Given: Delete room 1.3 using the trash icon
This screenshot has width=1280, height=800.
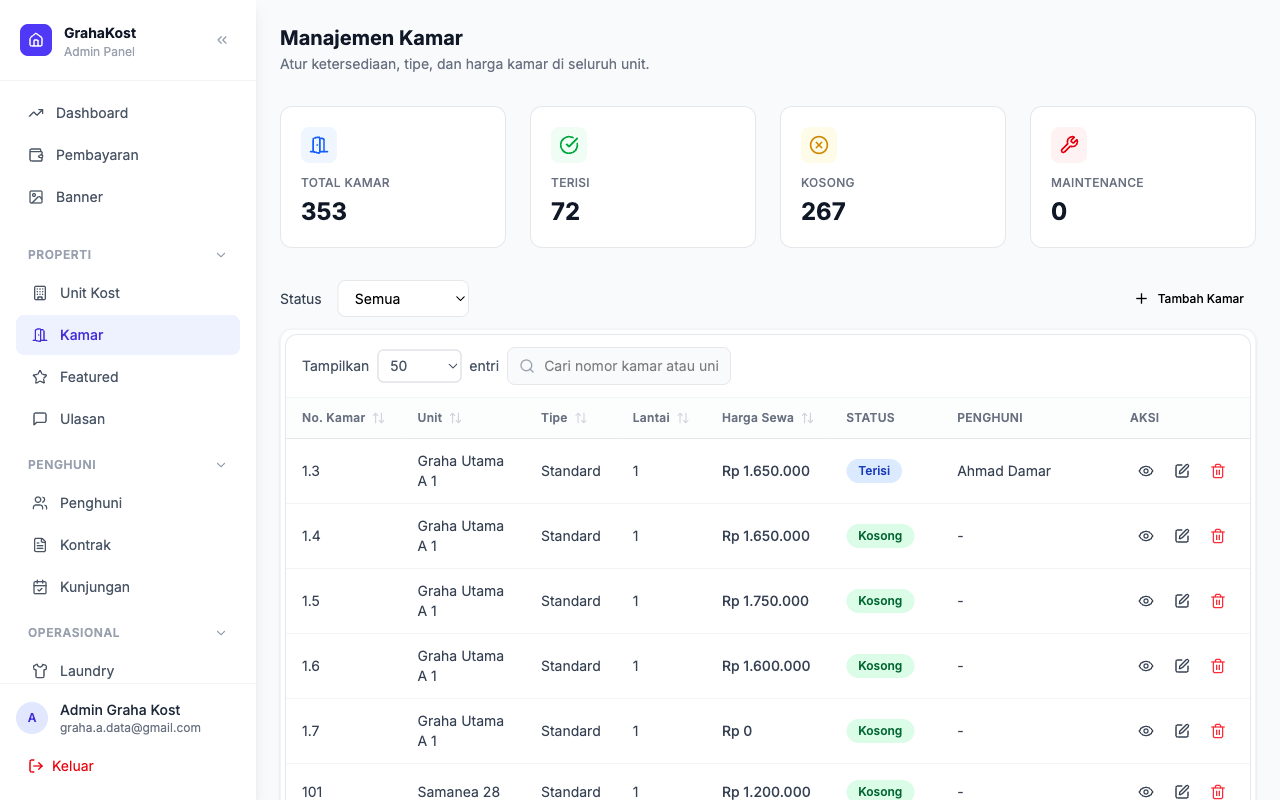Looking at the screenshot, I should tap(1218, 471).
